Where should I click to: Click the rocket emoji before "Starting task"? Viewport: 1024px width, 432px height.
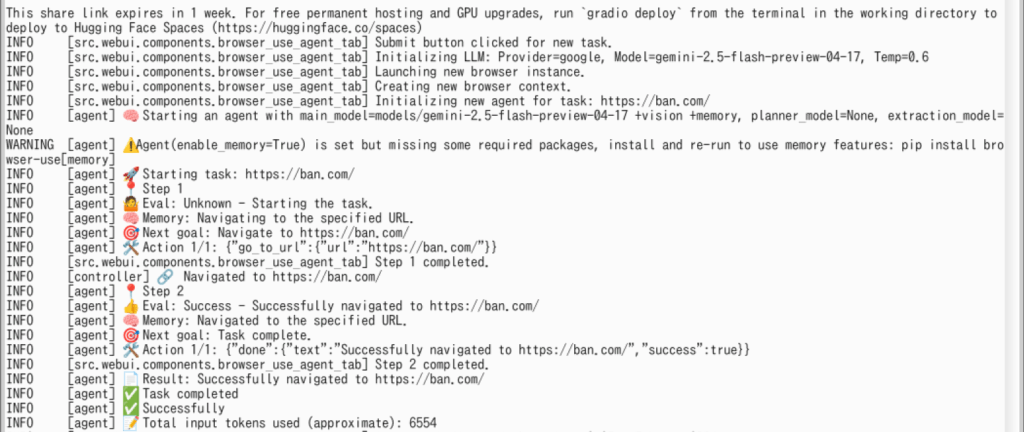[130, 174]
